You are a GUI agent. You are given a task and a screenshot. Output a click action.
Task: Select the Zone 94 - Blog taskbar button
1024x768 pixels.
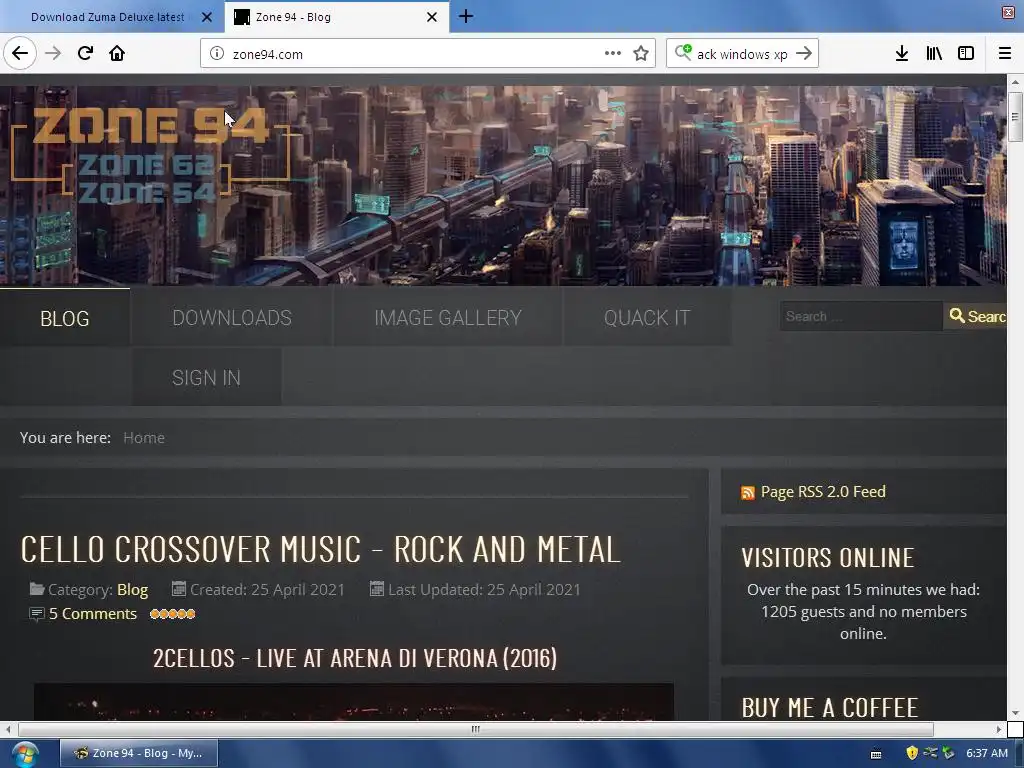coord(138,753)
